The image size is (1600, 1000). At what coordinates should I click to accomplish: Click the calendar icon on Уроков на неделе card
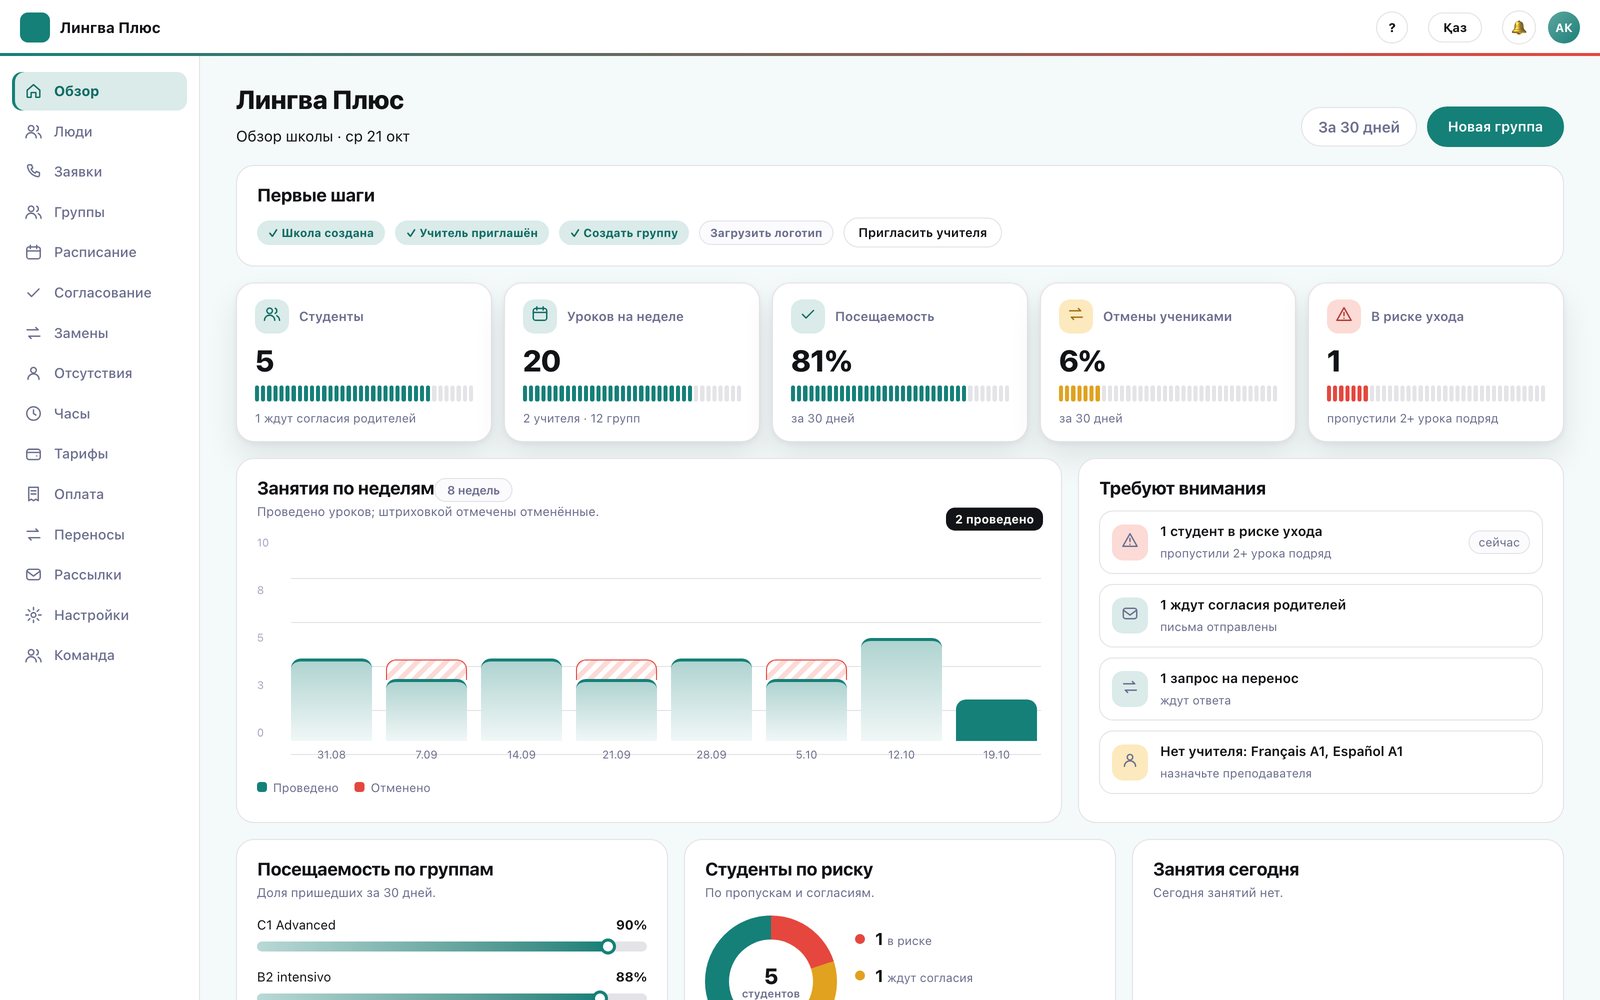[540, 316]
